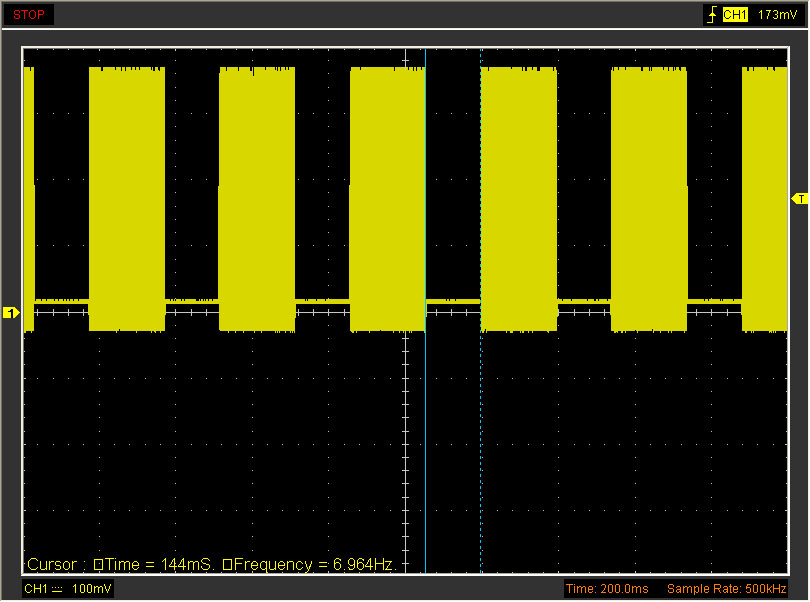Click the cursor Time = 144mS readout
Image resolution: width=810 pixels, height=602 pixels.
click(153, 564)
